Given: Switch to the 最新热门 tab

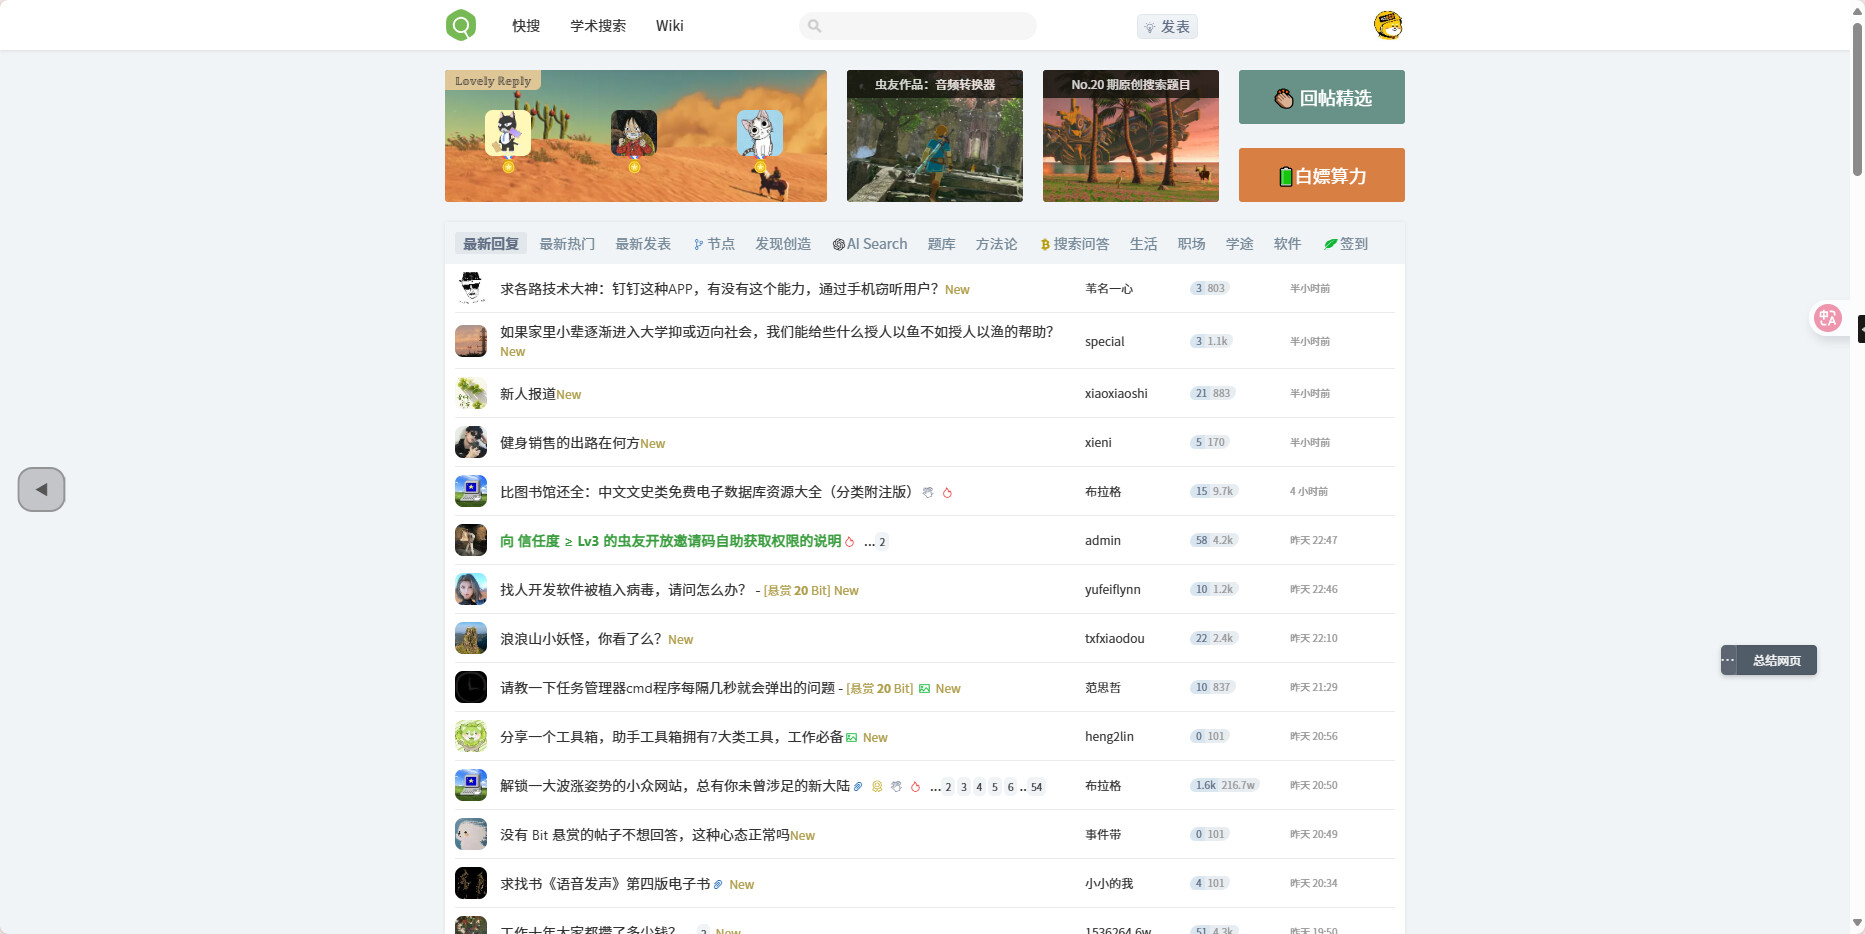Looking at the screenshot, I should 567,244.
